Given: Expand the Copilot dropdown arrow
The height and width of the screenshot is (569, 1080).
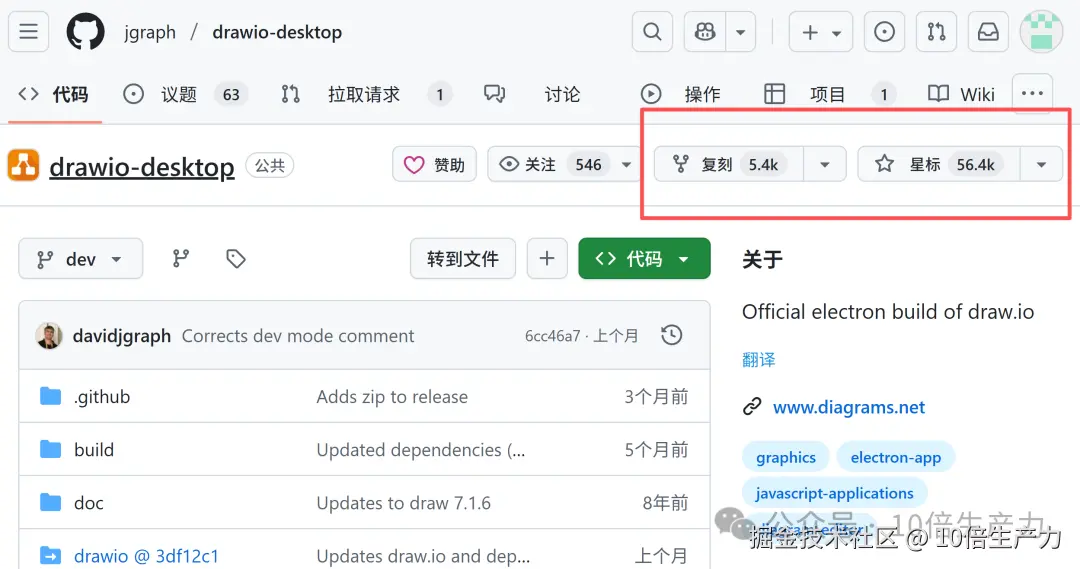Looking at the screenshot, I should tap(740, 32).
